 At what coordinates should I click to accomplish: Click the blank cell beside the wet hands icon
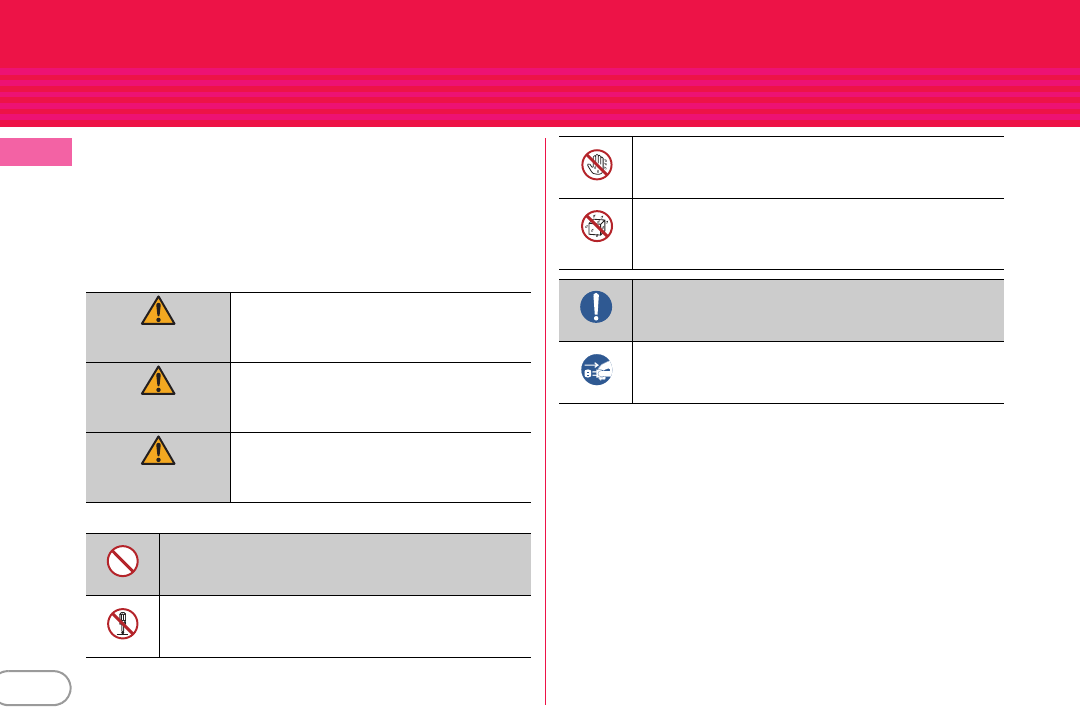tap(818, 167)
